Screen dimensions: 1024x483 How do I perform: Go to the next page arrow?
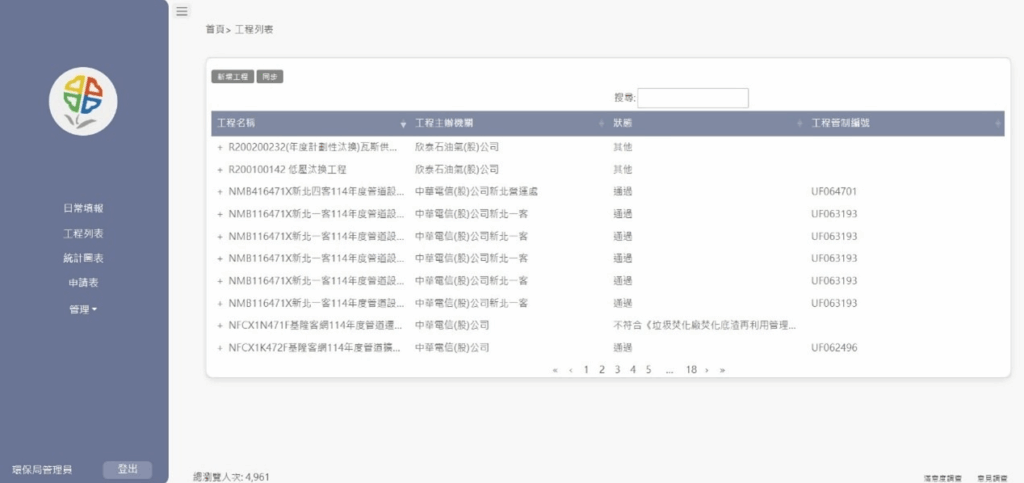(706, 370)
